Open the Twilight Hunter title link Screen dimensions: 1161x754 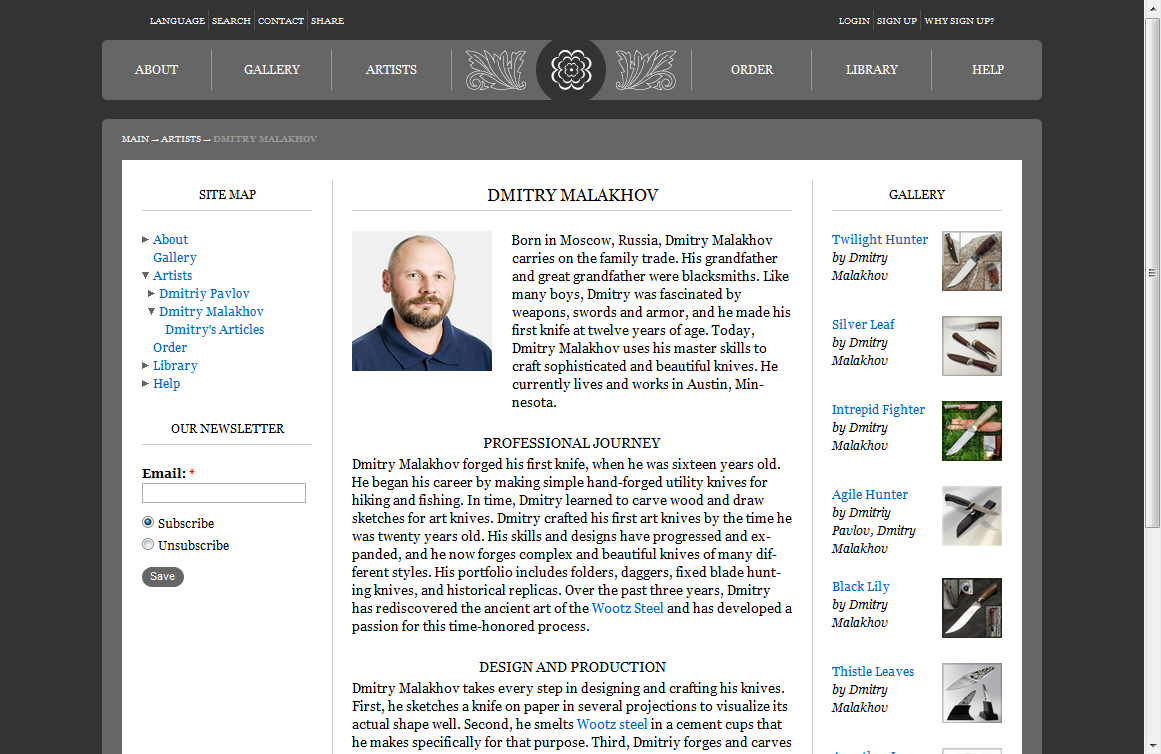[880, 239]
